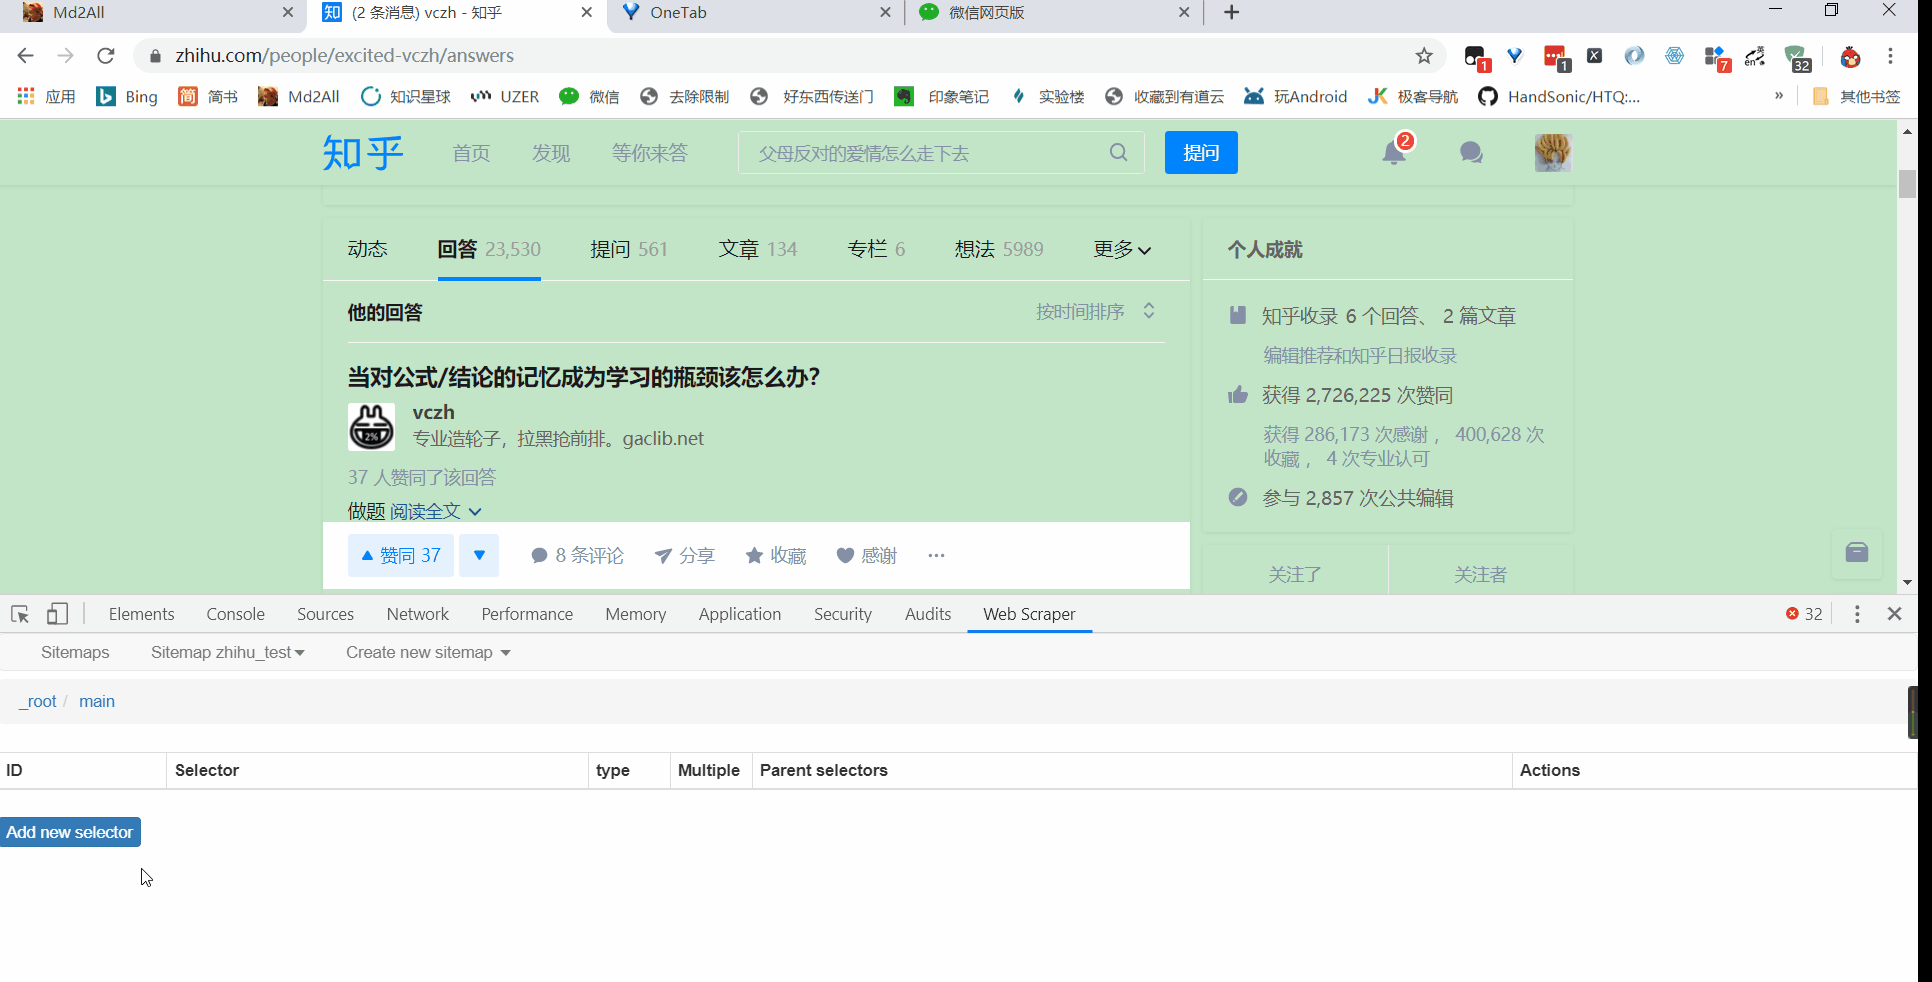Click the floating feedback icon at page corner

pyautogui.click(x=1857, y=553)
